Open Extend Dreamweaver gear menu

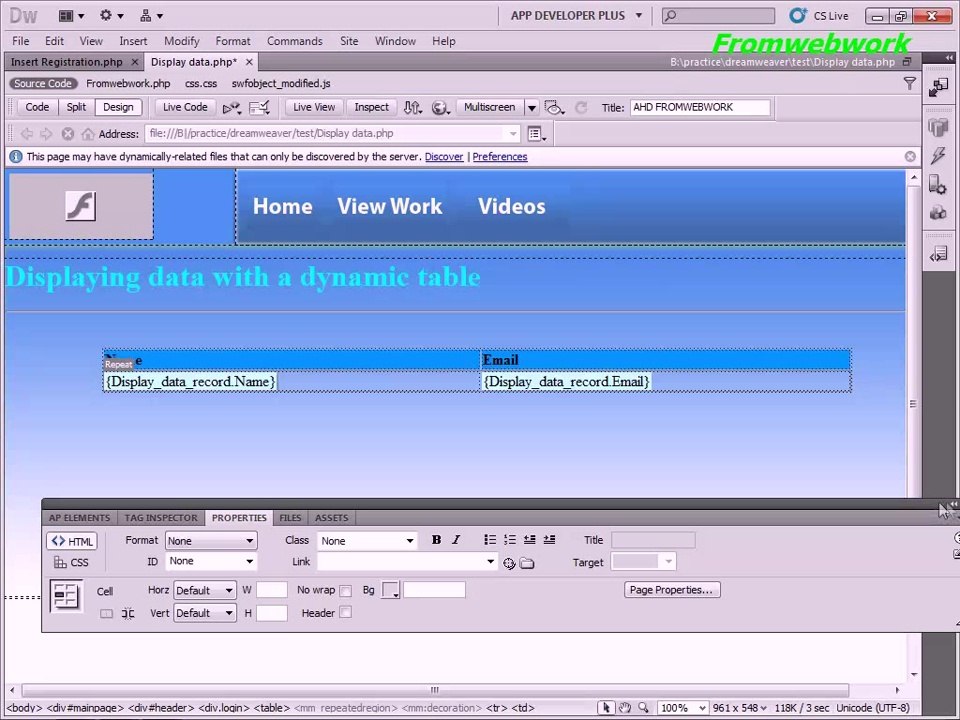[x=111, y=16]
